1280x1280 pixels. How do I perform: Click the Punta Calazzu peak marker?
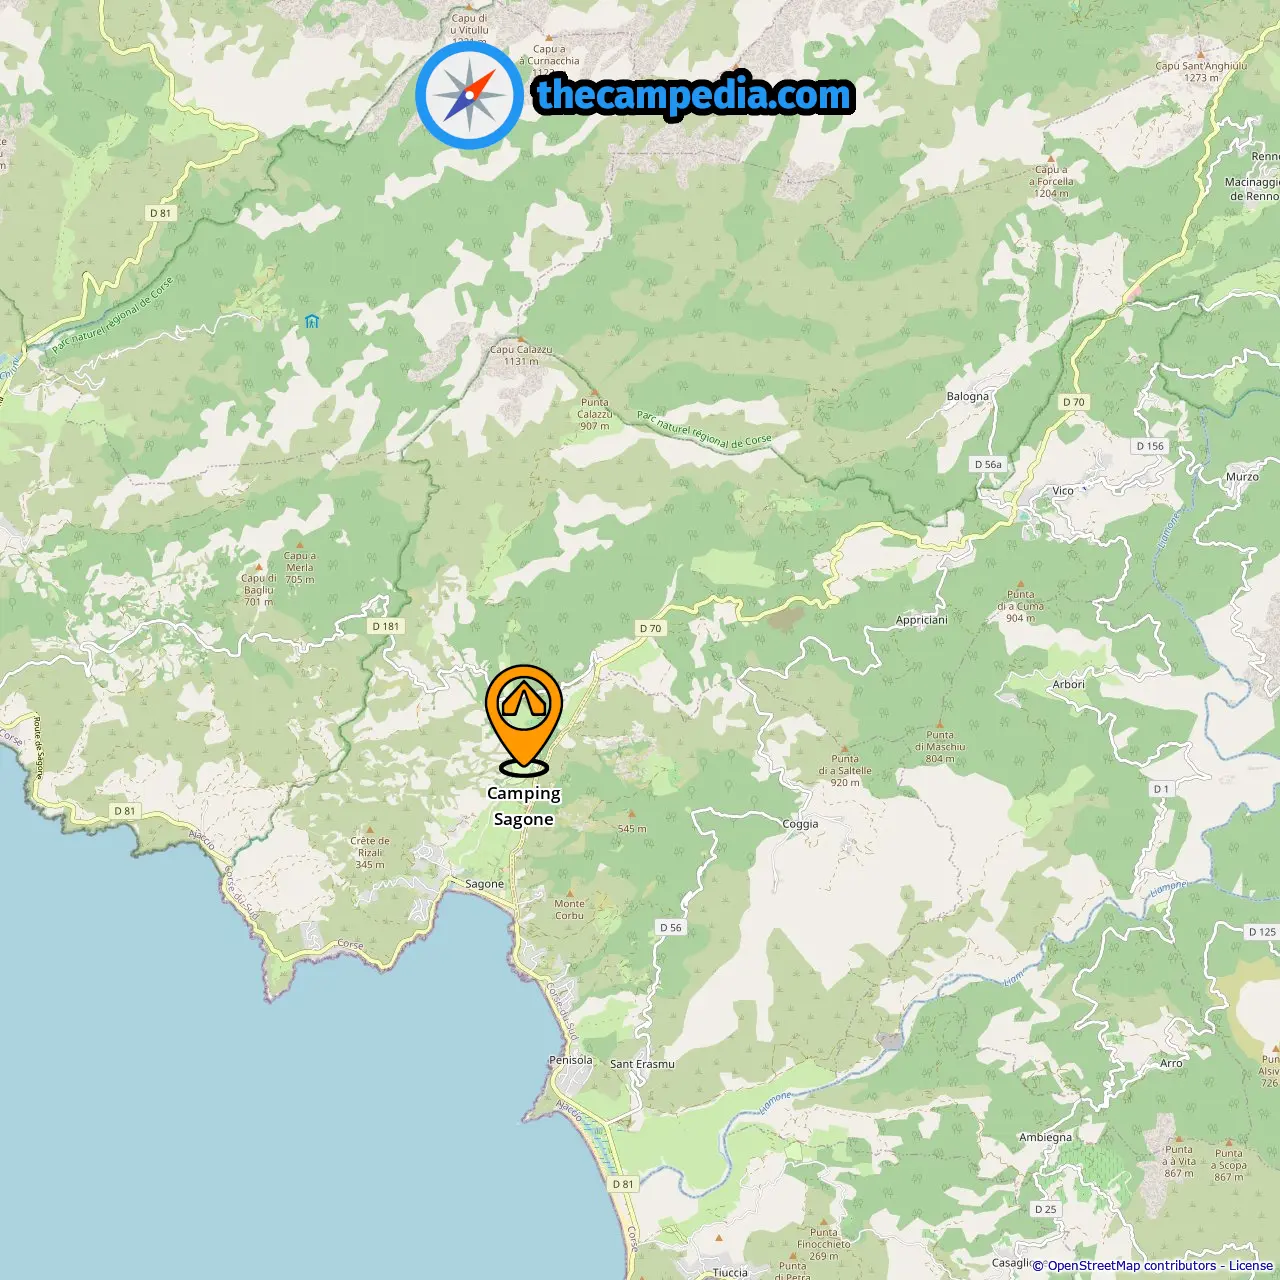(595, 393)
